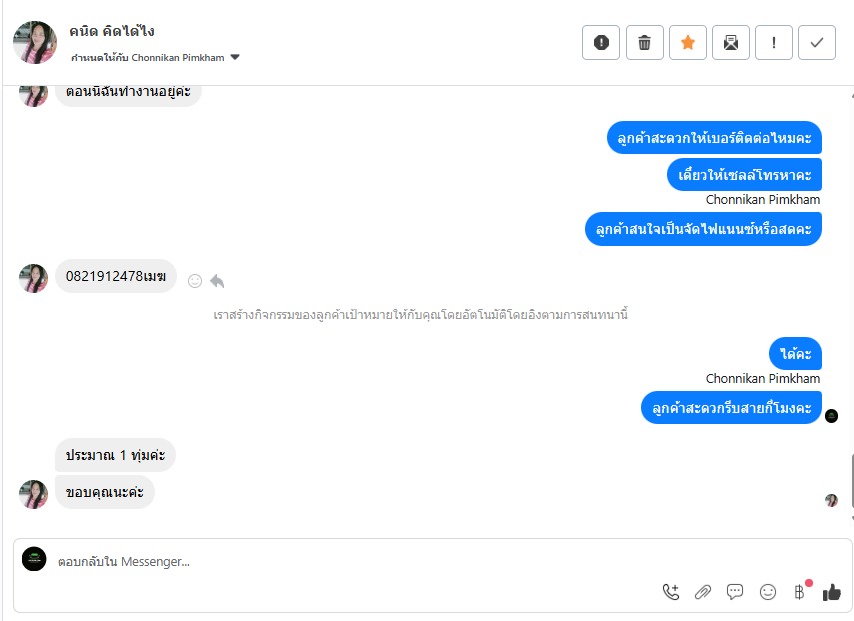Click the phone add contact icon
Image resolution: width=854 pixels, height=621 pixels.
671,592
